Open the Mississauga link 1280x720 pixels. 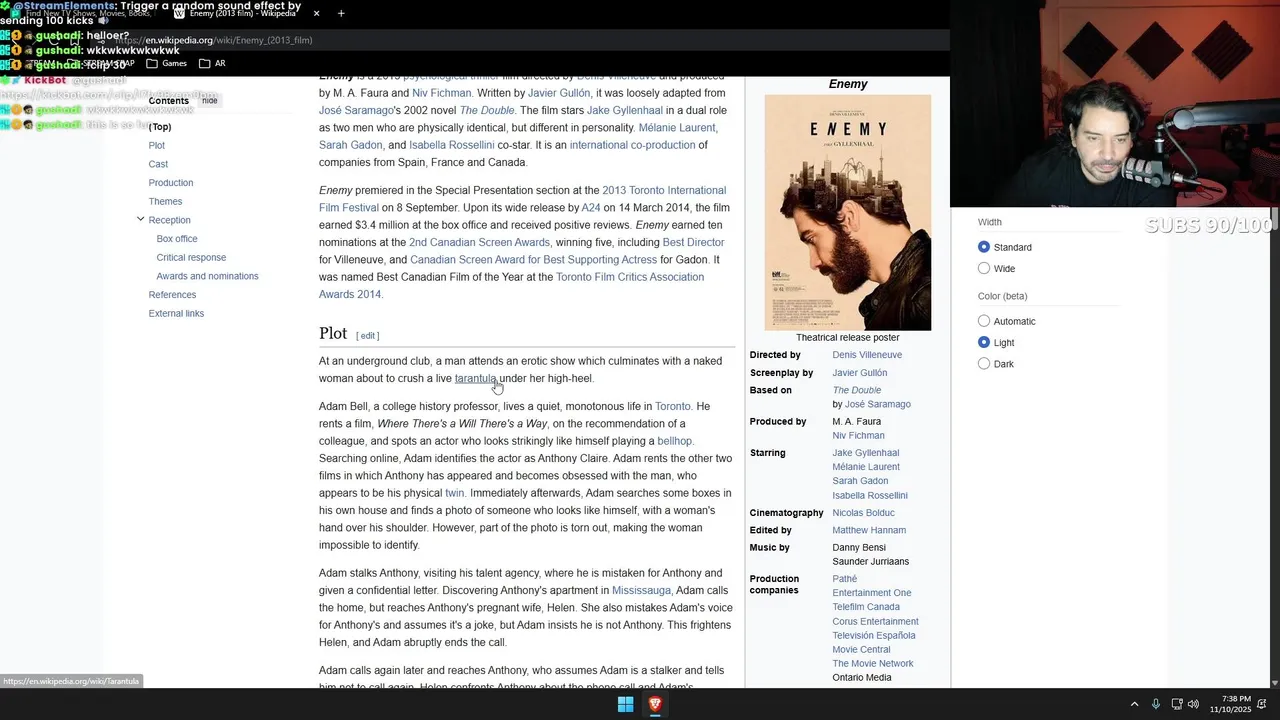click(641, 591)
